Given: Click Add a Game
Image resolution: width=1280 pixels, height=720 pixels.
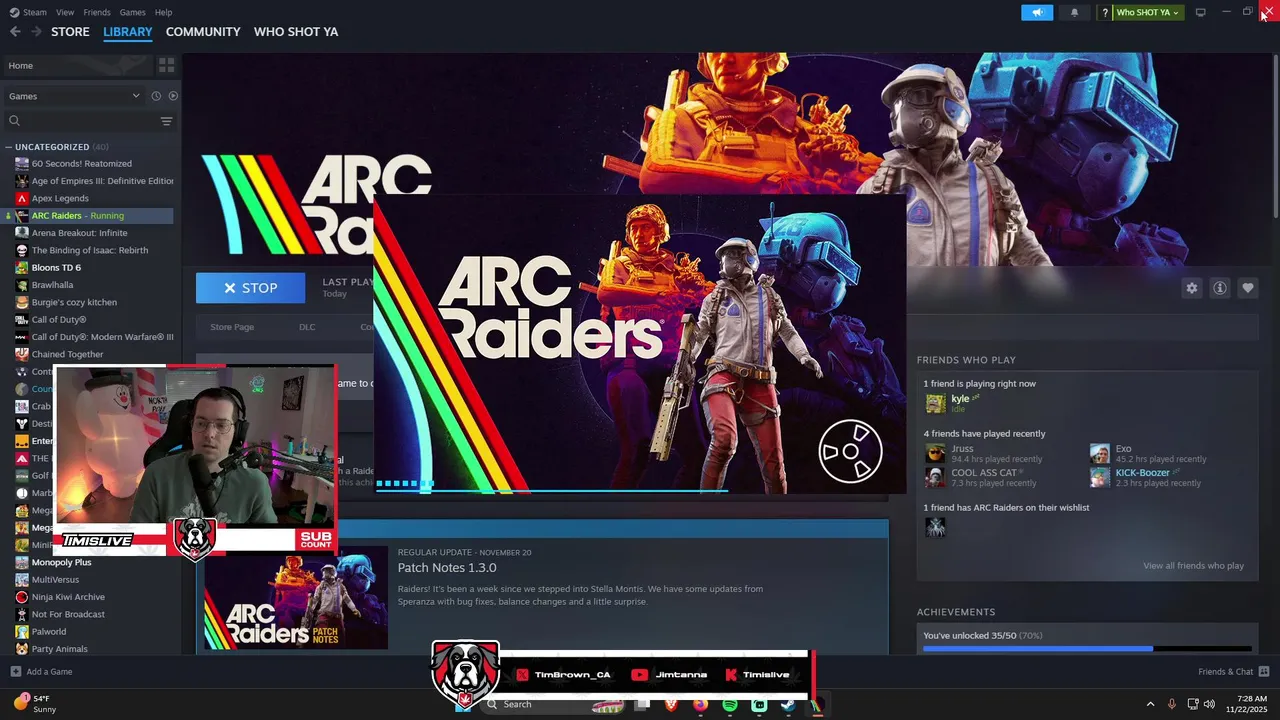Looking at the screenshot, I should (x=41, y=672).
